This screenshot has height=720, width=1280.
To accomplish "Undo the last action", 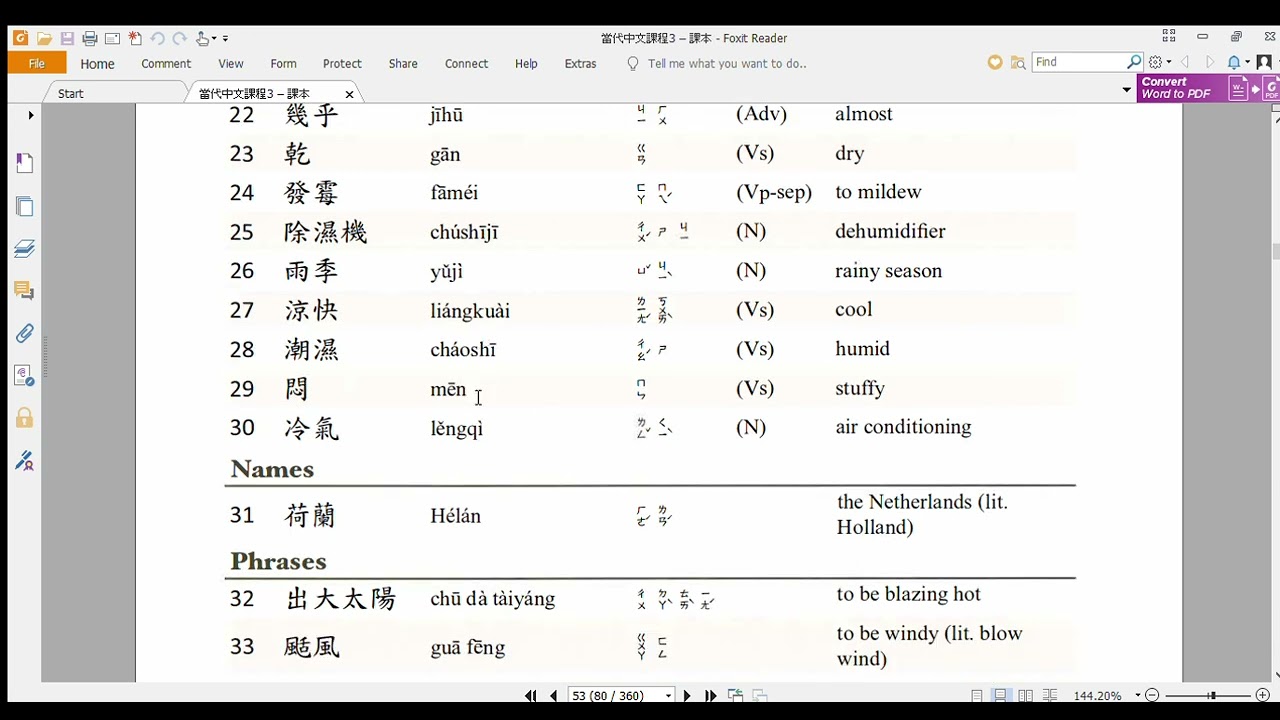I will [x=157, y=38].
